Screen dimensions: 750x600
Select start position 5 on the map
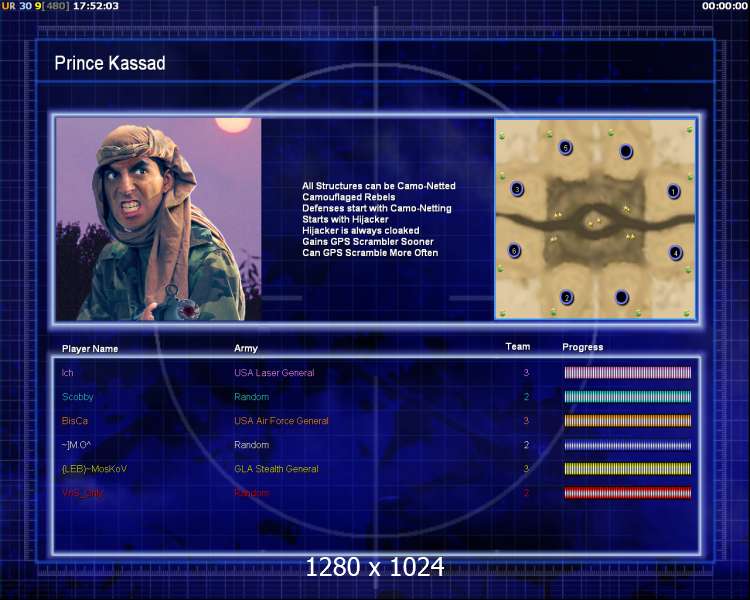coord(565,147)
